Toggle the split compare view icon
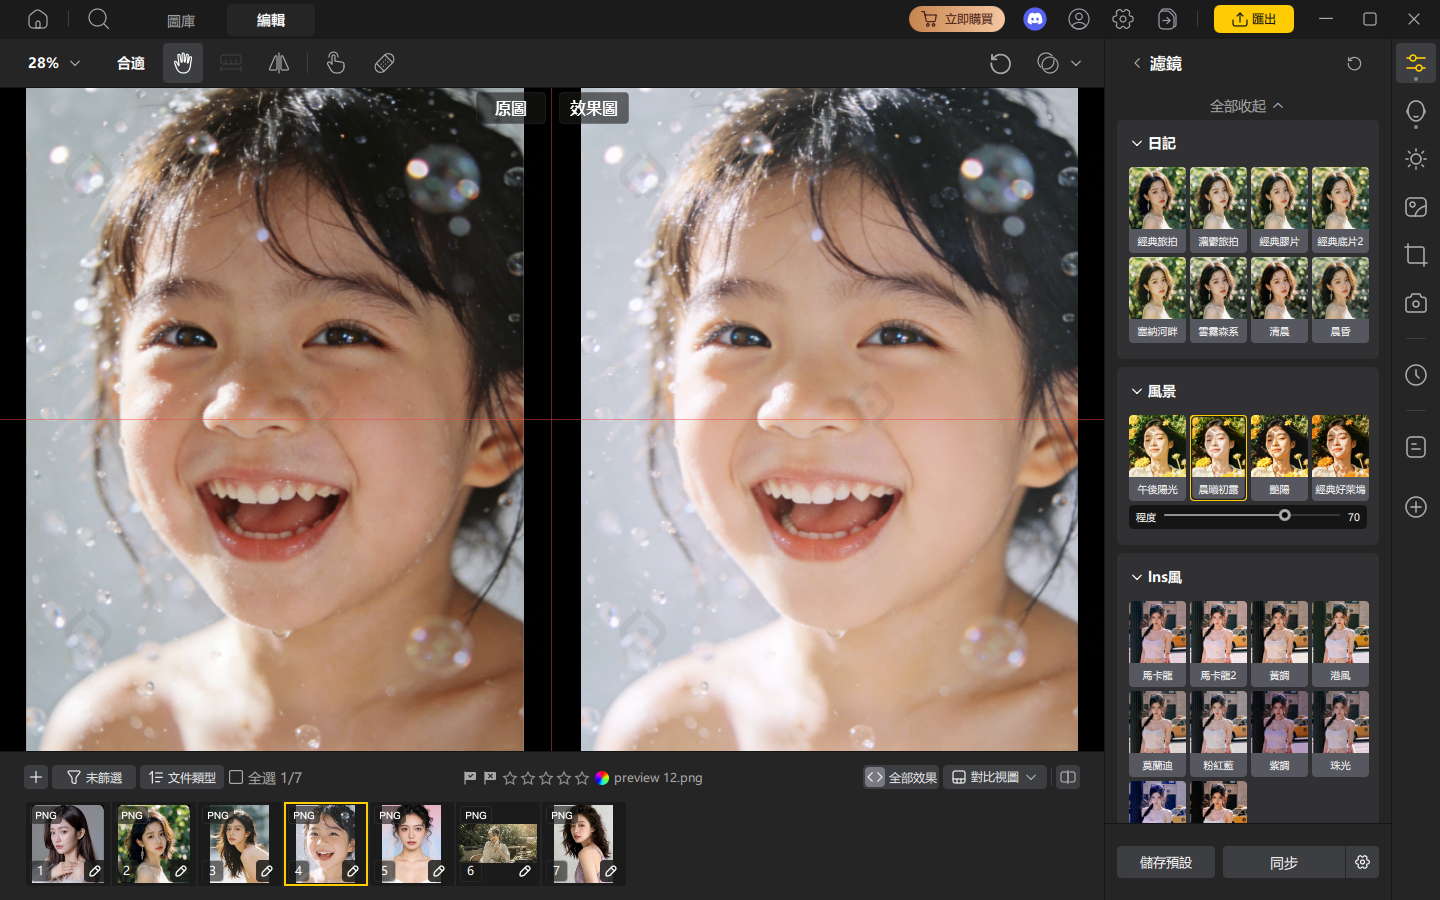 tap(1068, 777)
